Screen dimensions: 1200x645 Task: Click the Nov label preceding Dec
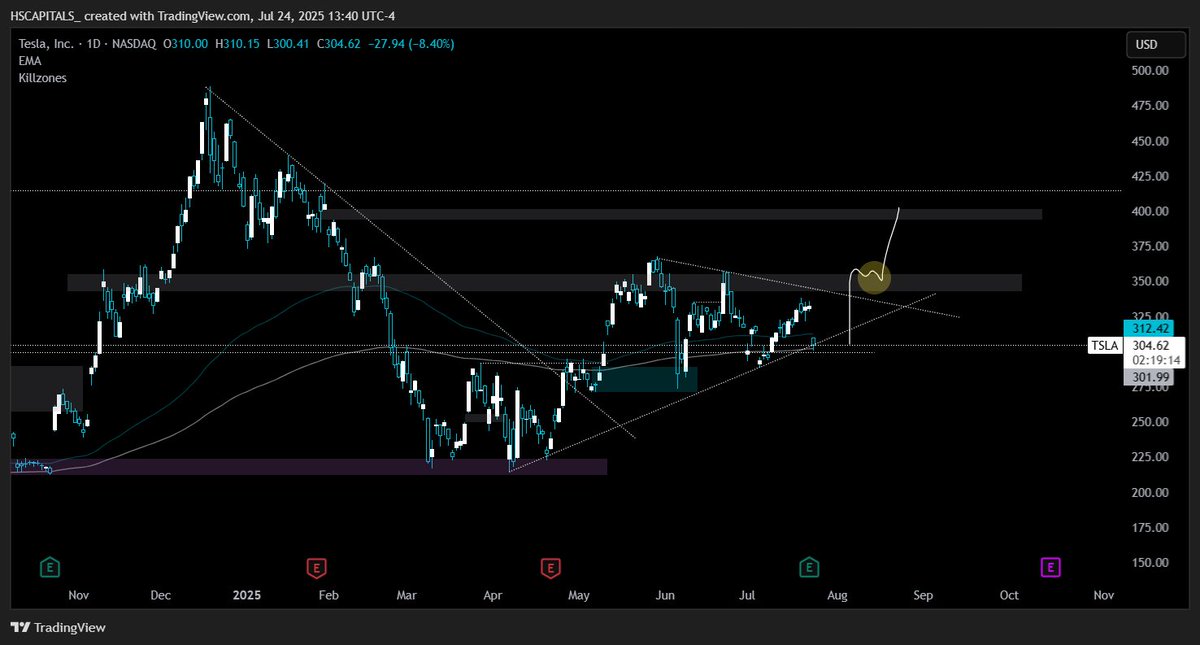[78, 595]
